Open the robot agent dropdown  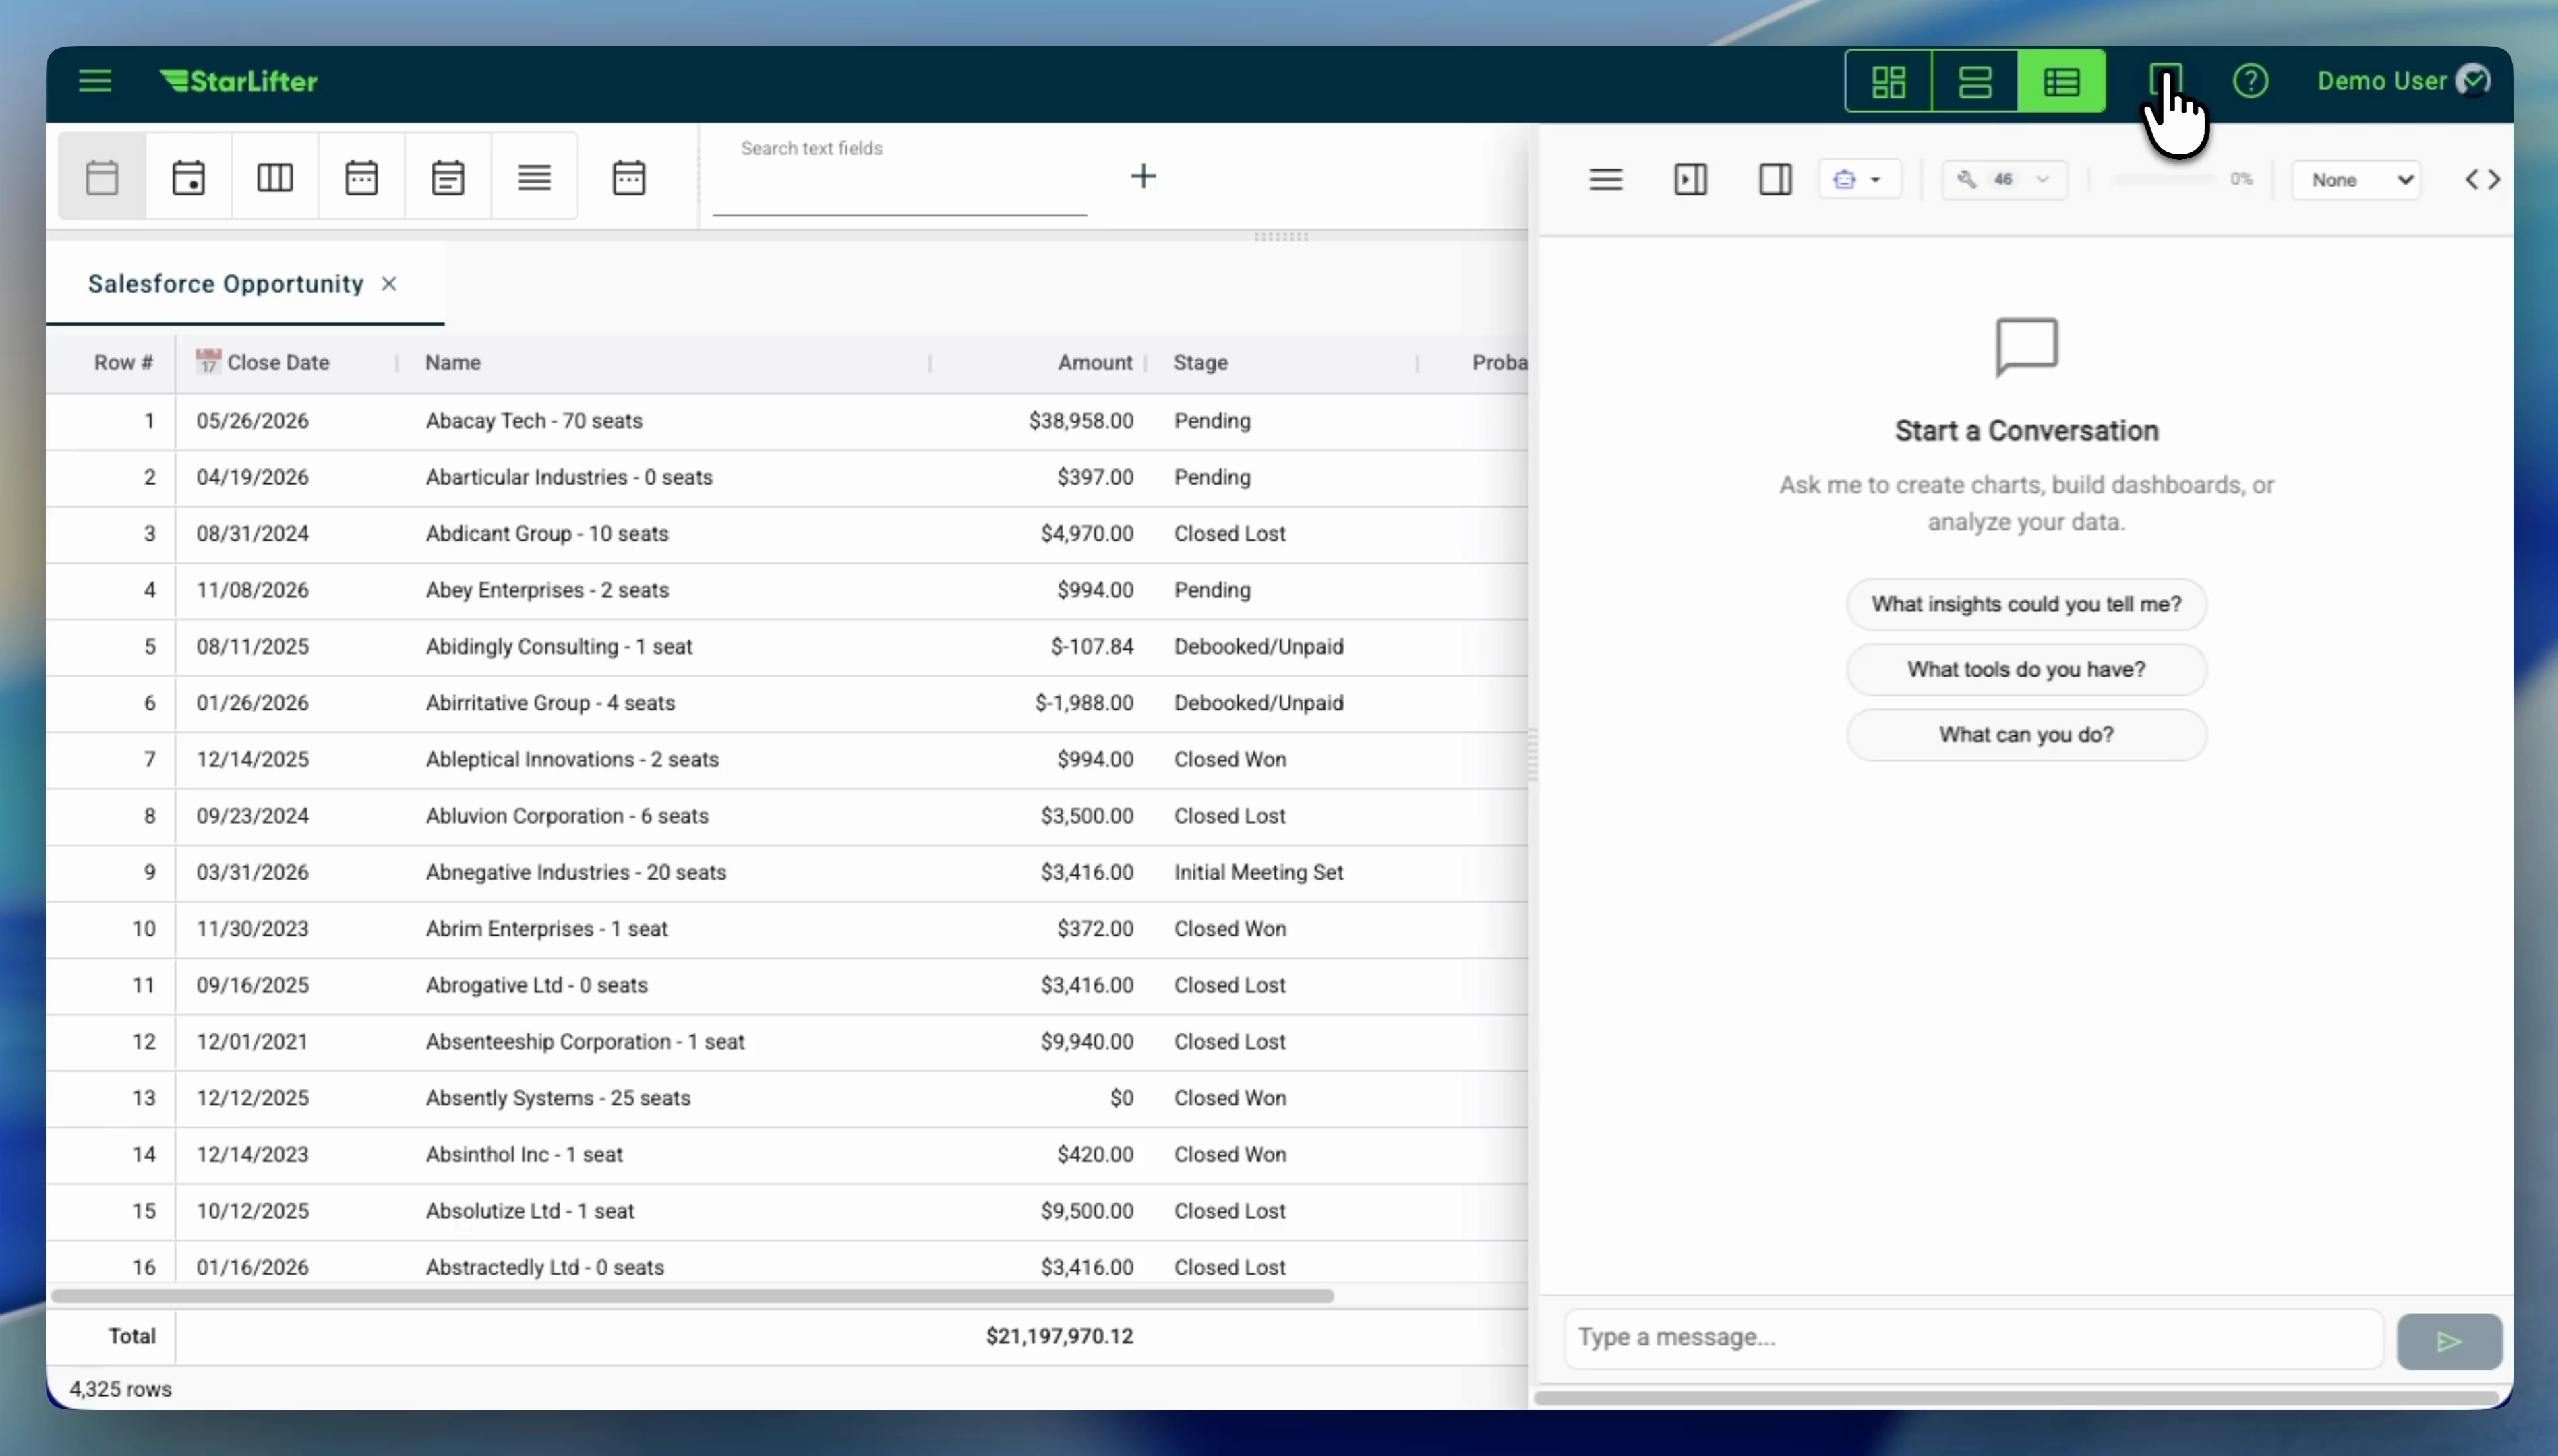coord(1858,180)
